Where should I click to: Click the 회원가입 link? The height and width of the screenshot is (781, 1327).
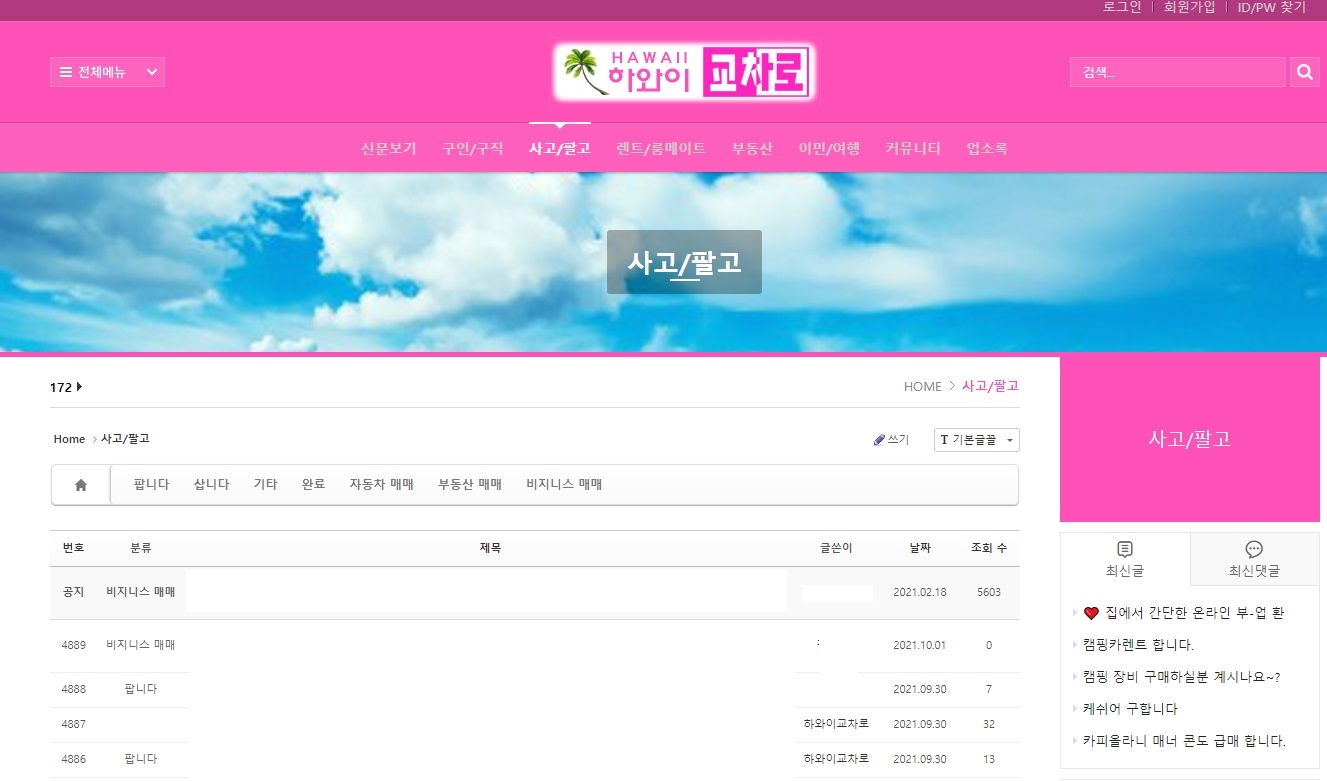pos(1190,7)
